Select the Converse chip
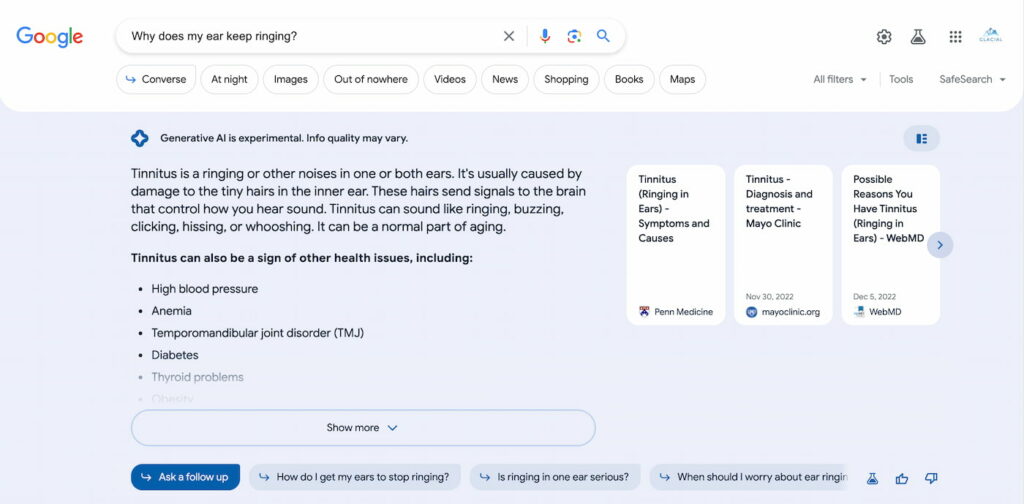This screenshot has height=504, width=1024. point(156,80)
